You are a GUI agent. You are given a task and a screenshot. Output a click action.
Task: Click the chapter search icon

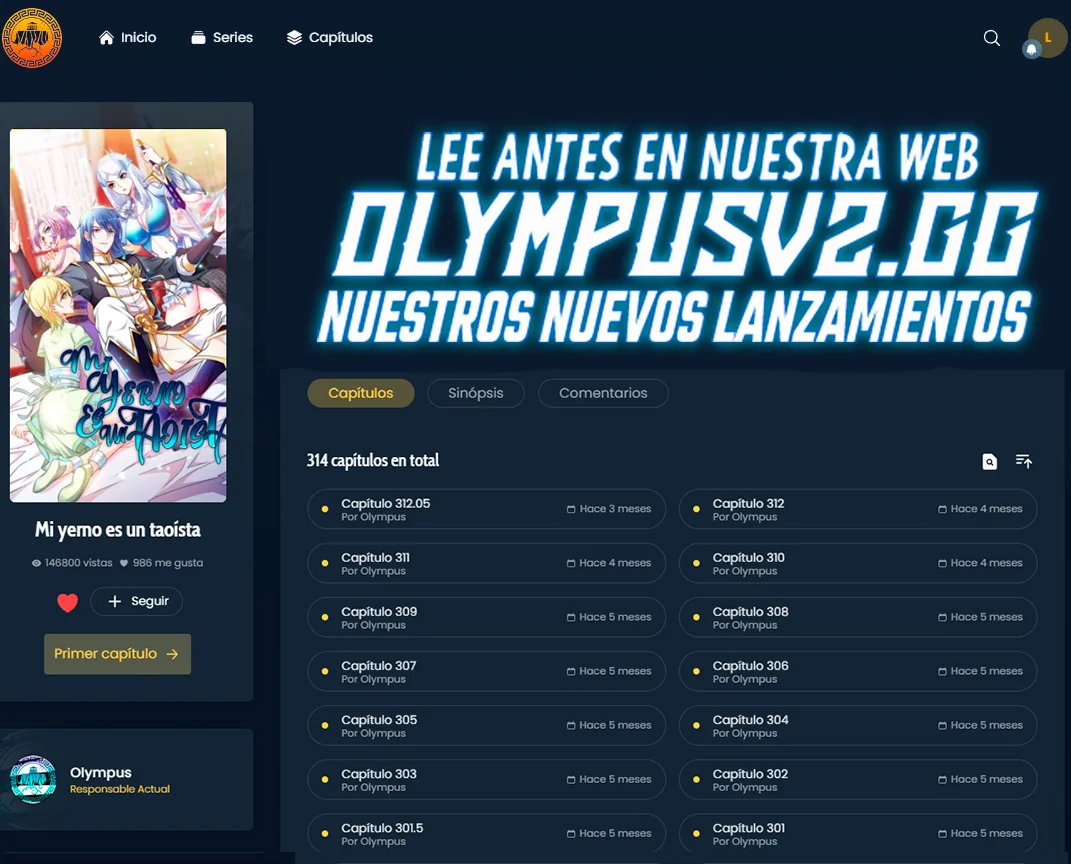[989, 461]
